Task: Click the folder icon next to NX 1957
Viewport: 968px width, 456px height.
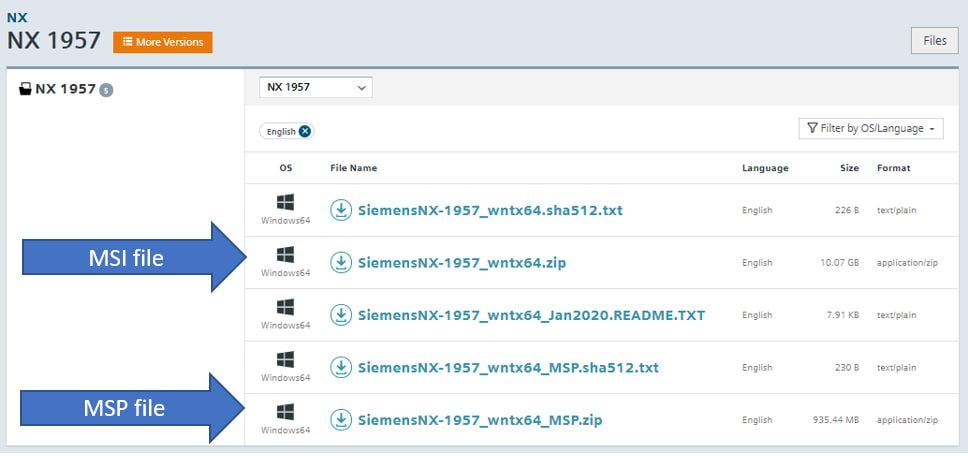Action: click(x=26, y=89)
